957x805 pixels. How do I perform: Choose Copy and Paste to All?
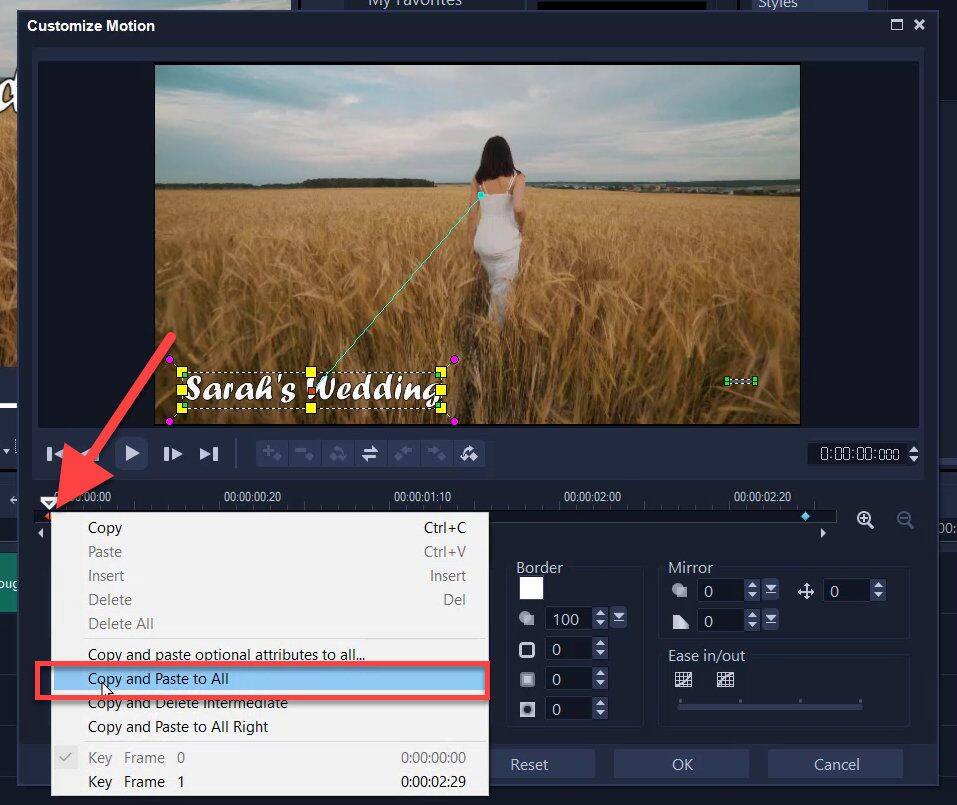pyautogui.click(x=158, y=678)
